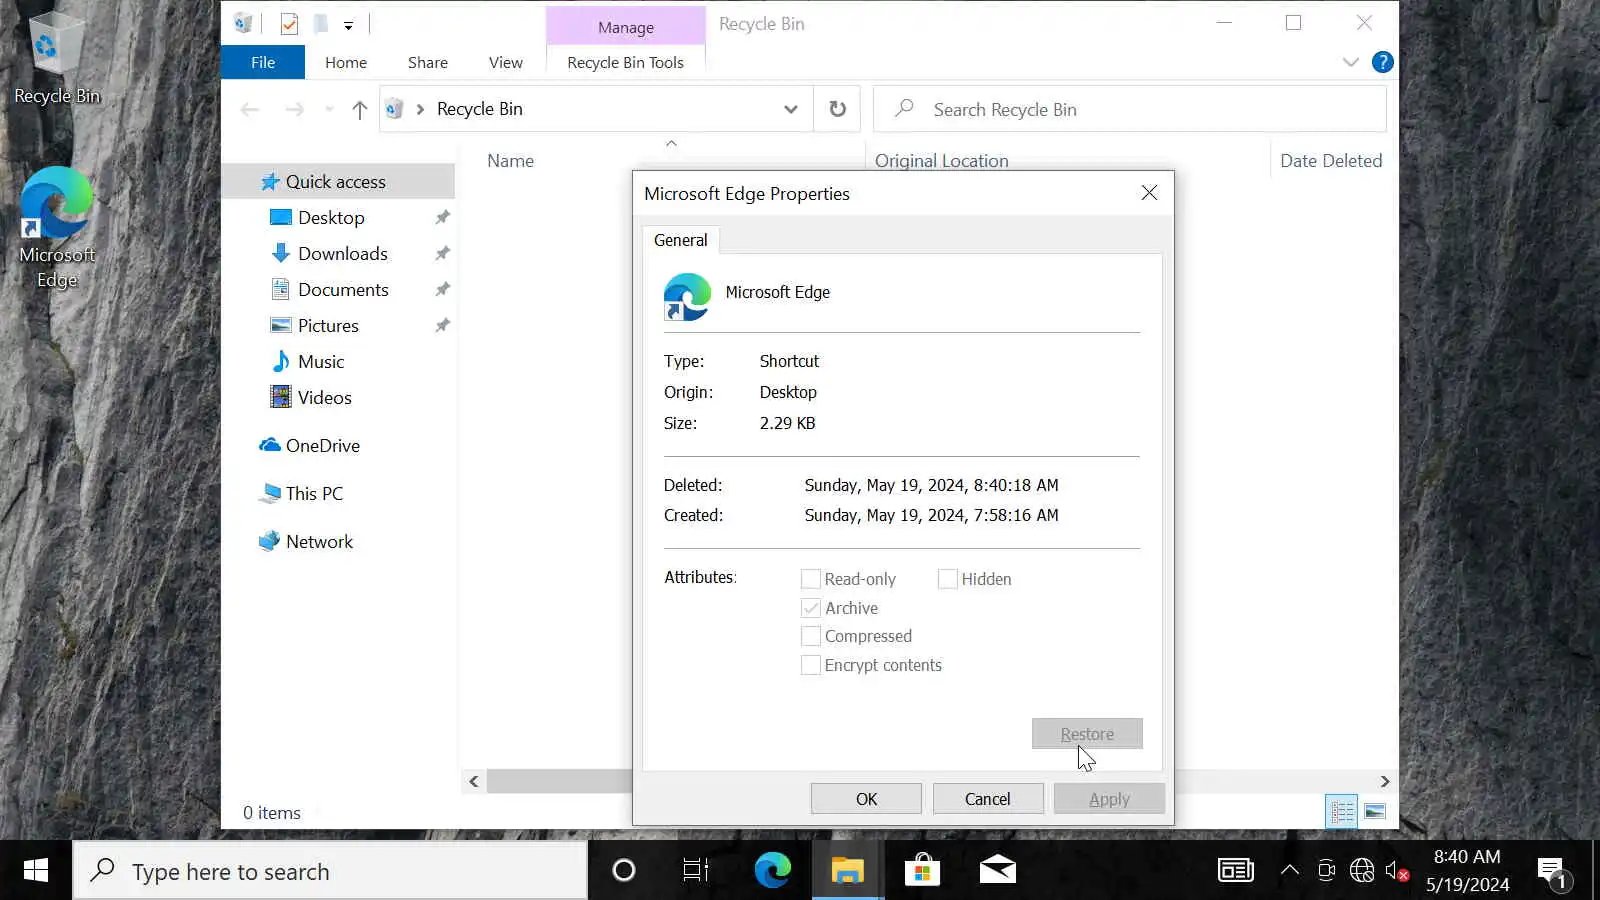Toggle the Compressed attribute checkbox
The image size is (1600, 900).
(x=811, y=636)
